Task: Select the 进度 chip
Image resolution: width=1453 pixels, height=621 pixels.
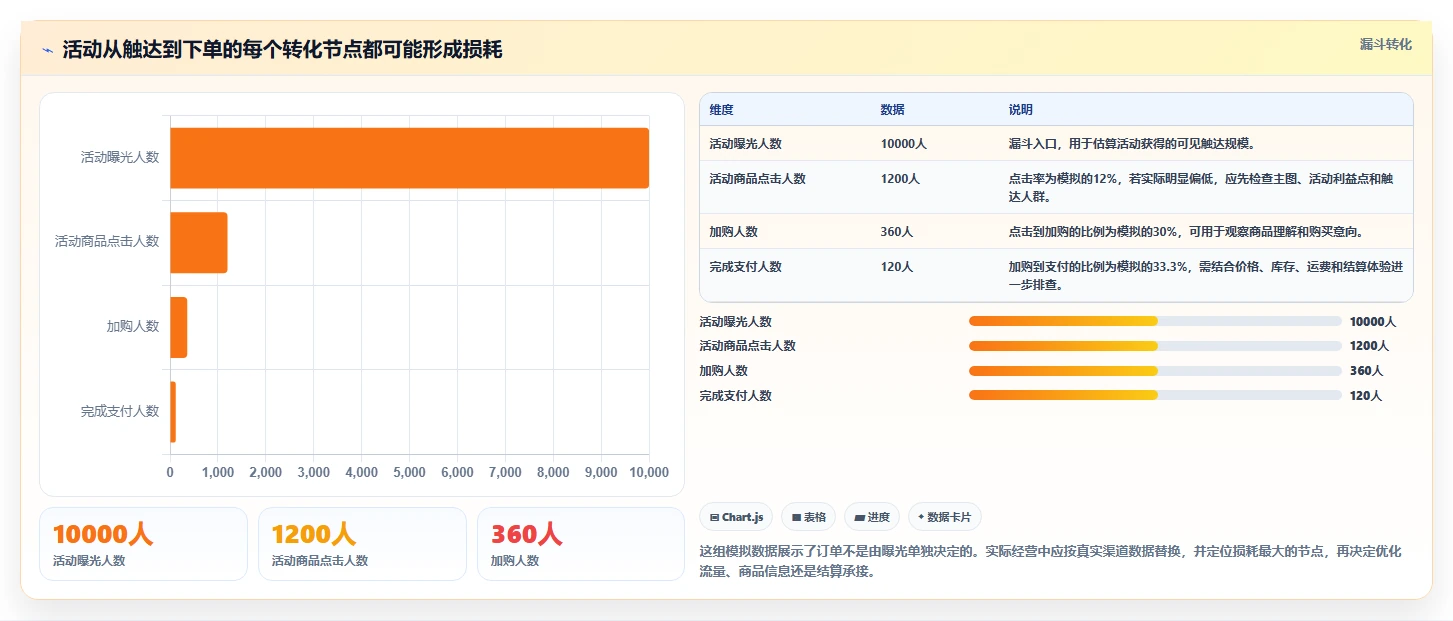Action: click(x=872, y=517)
